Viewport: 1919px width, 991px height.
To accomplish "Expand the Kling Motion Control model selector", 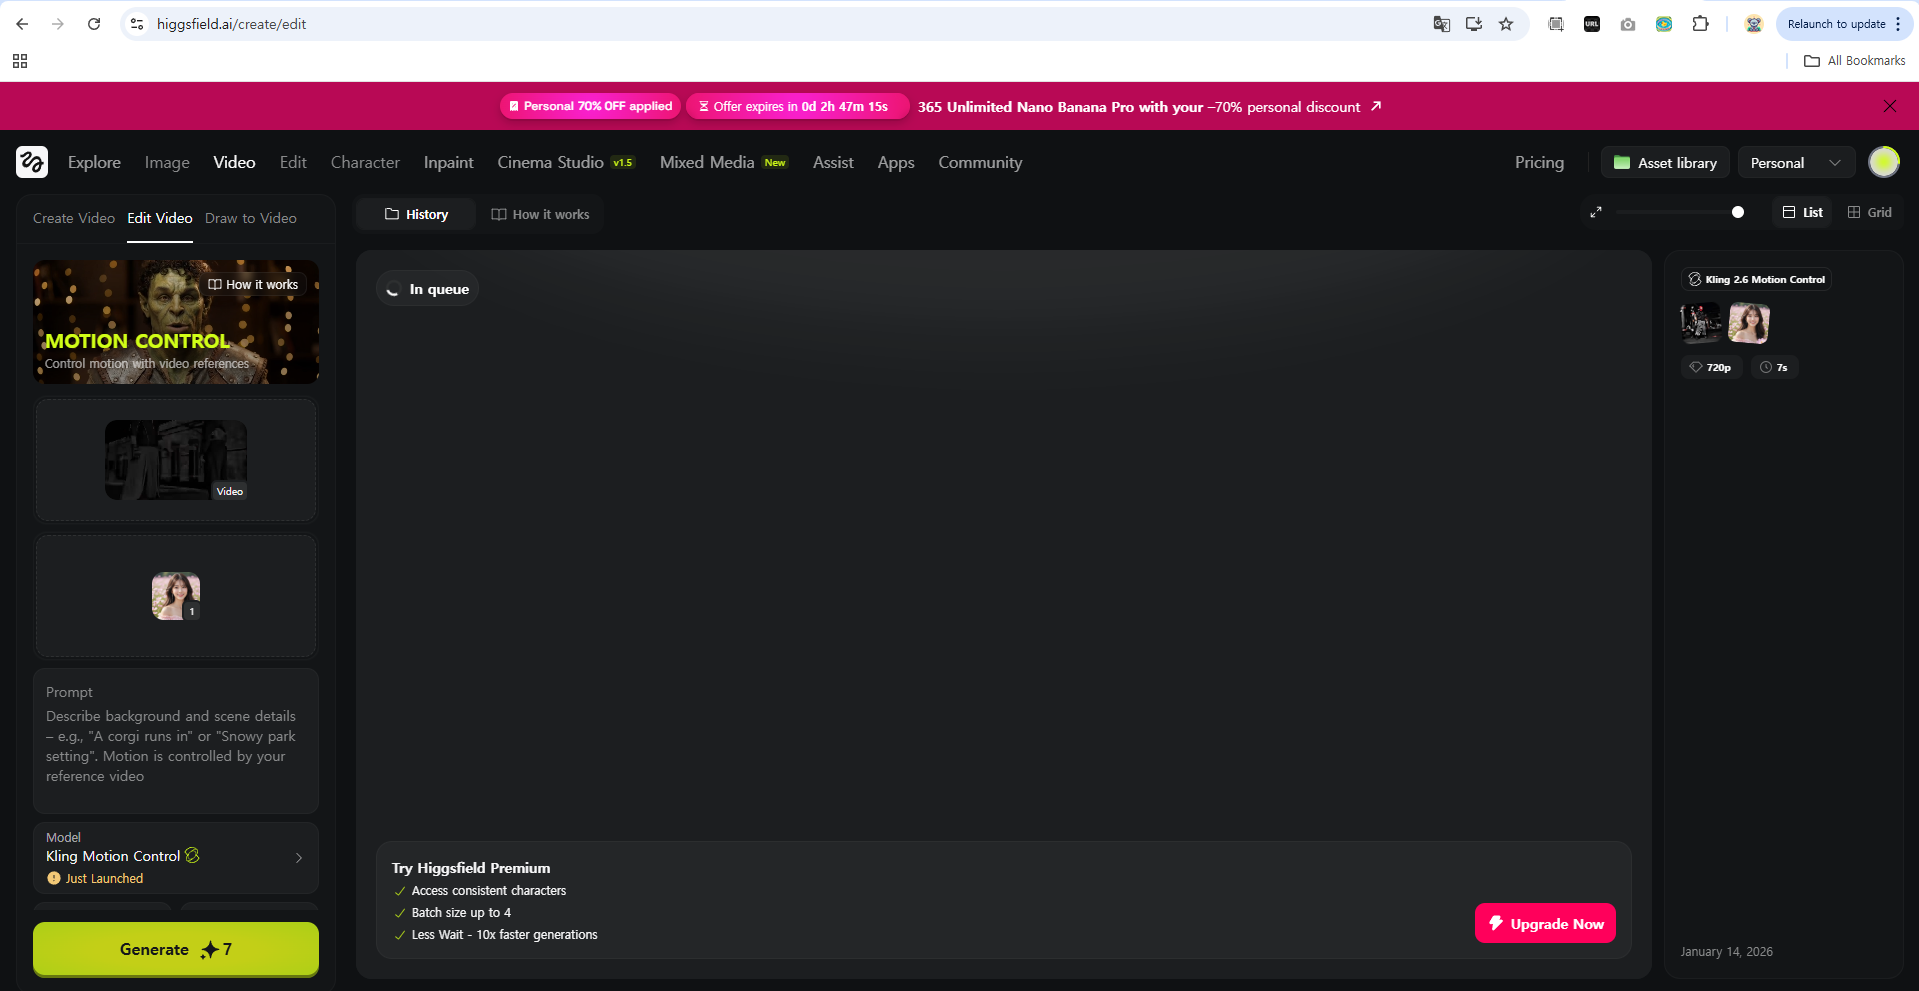I will pos(176,858).
